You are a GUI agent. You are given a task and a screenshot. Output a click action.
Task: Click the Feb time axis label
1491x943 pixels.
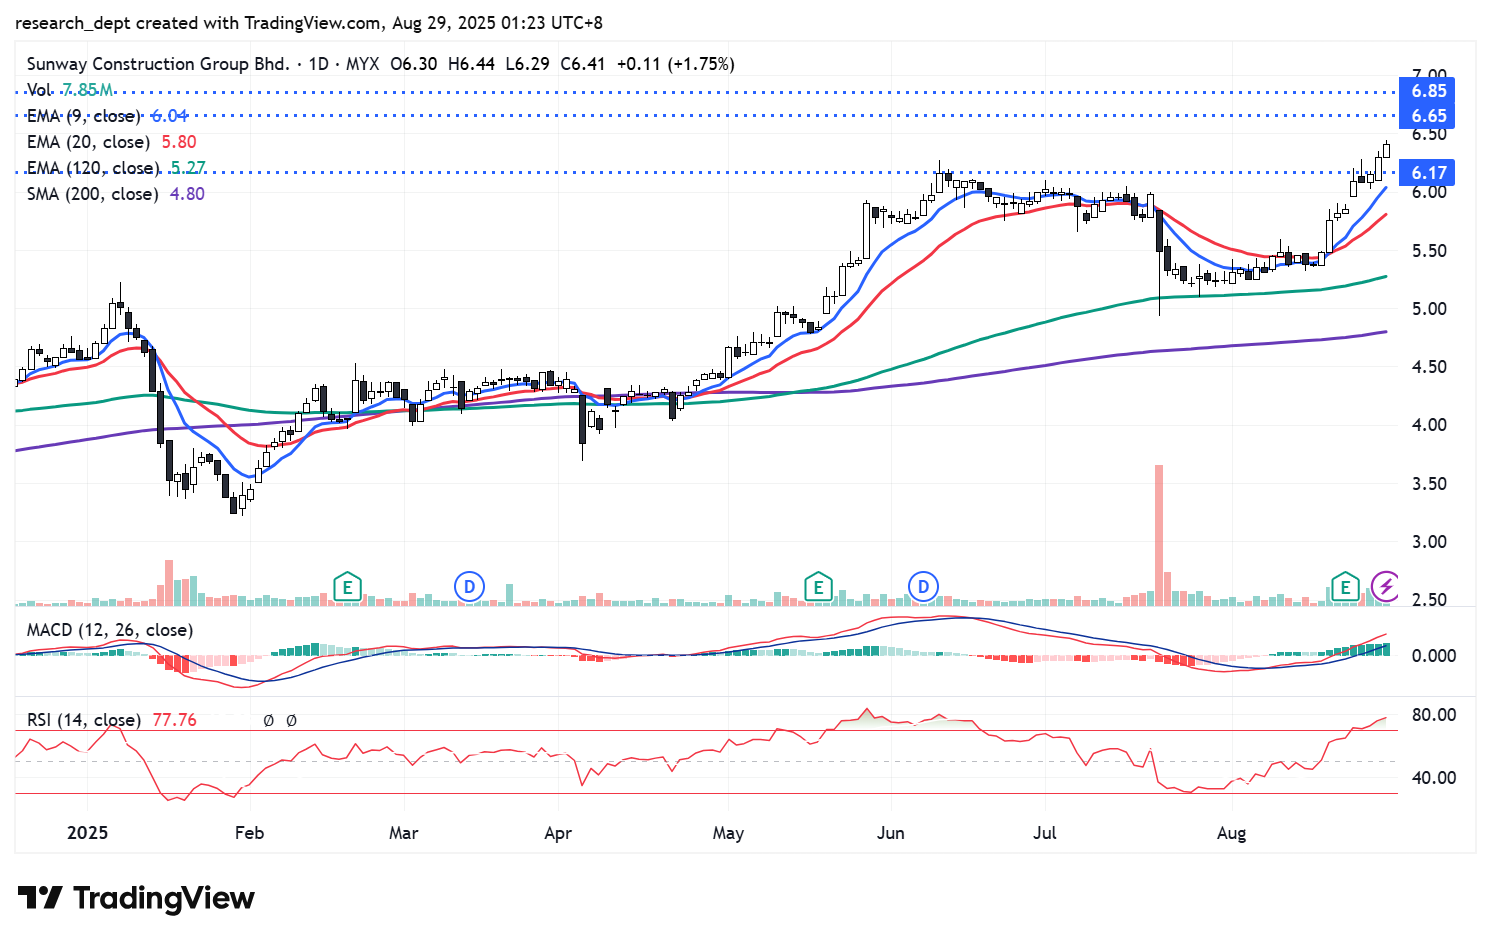[249, 833]
